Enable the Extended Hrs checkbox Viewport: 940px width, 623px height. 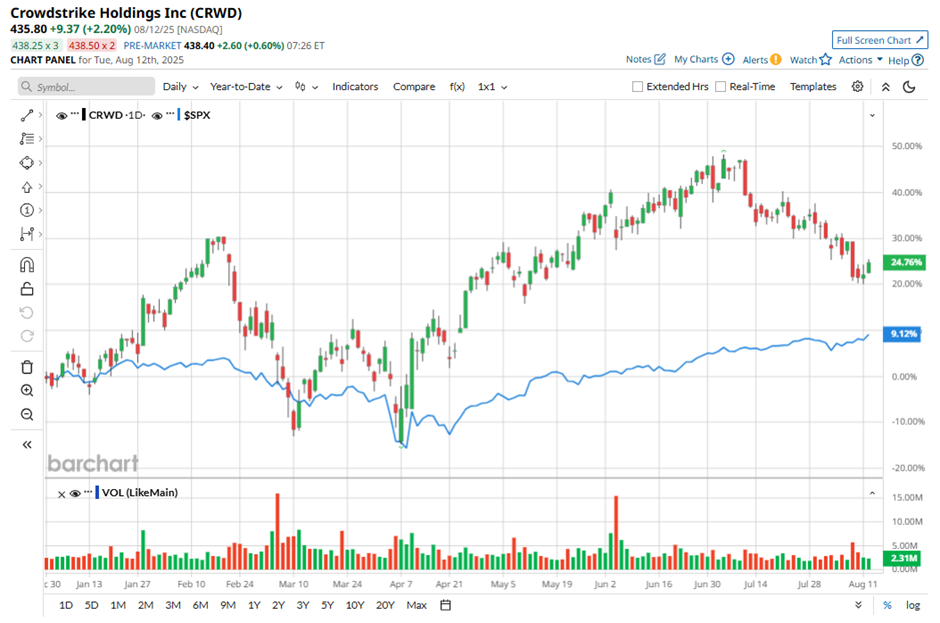pyautogui.click(x=637, y=86)
